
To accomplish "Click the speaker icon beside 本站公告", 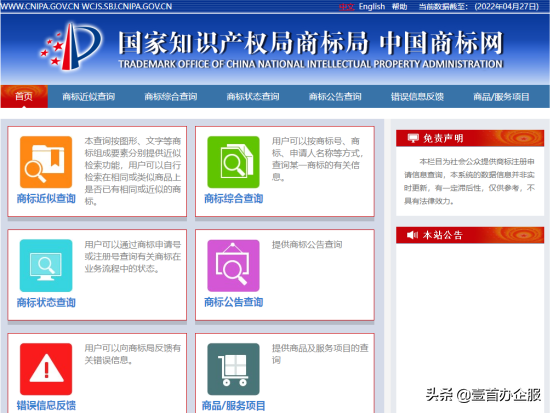I will coord(412,235).
